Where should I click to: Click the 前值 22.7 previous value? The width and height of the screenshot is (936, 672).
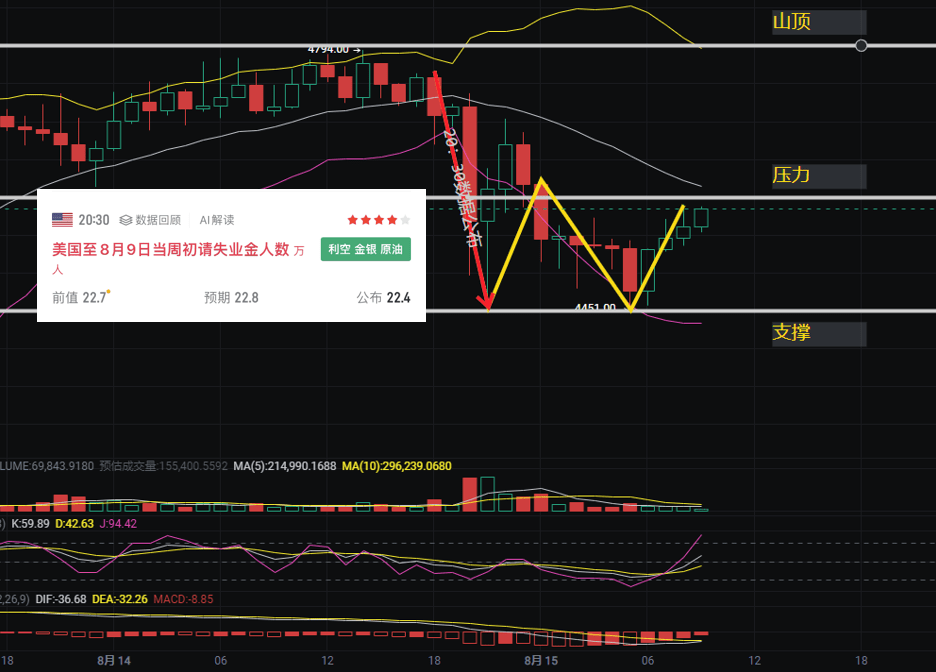click(79, 297)
